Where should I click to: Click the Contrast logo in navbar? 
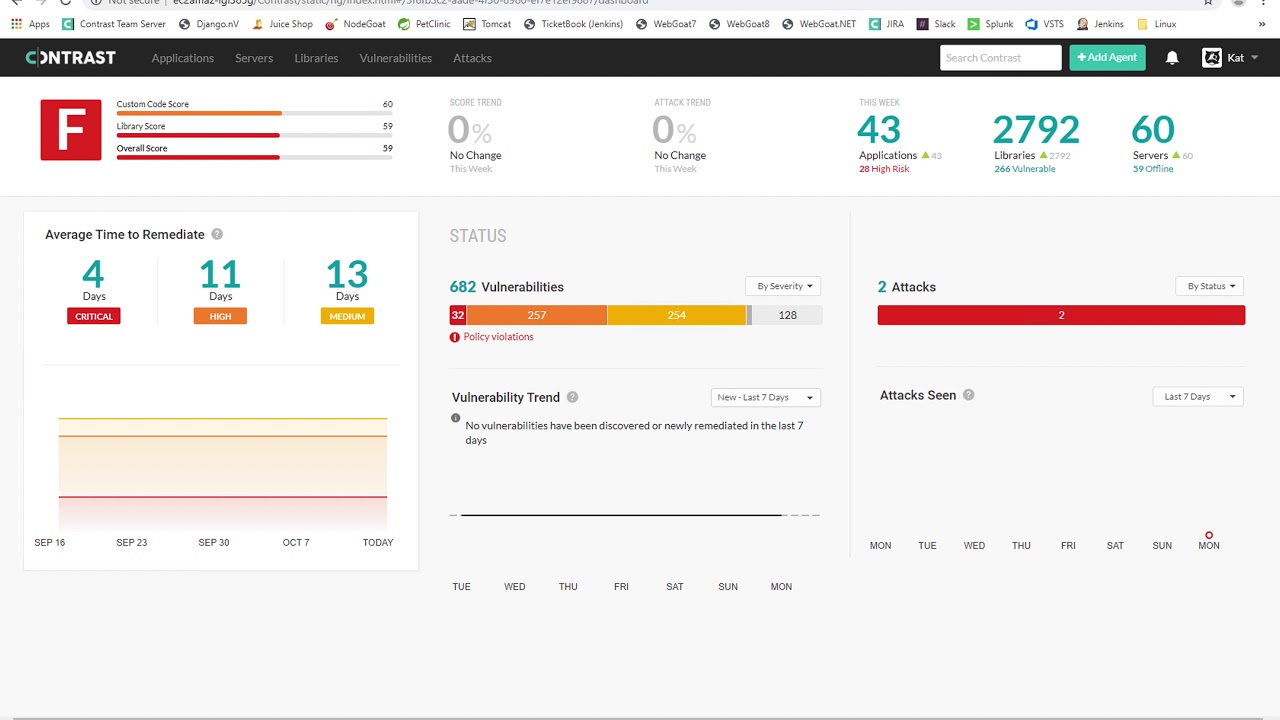point(70,58)
